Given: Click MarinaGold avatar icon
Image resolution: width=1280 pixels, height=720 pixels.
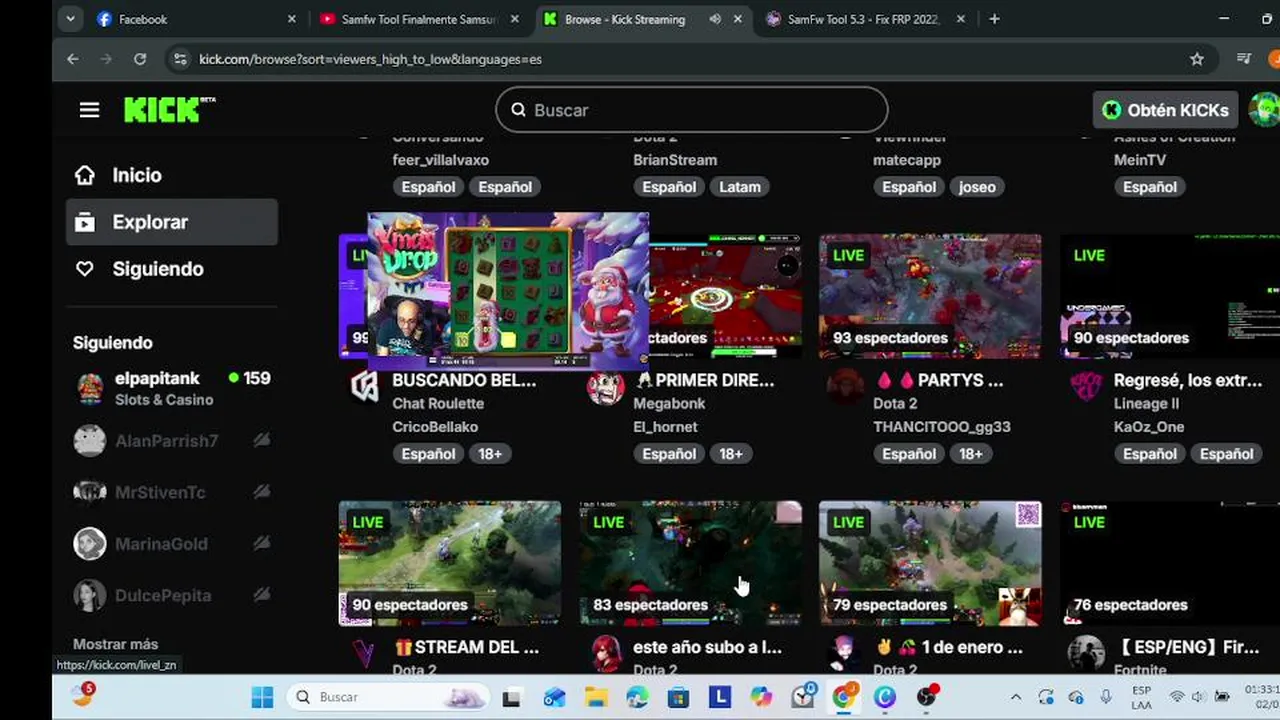Looking at the screenshot, I should click(x=90, y=543).
